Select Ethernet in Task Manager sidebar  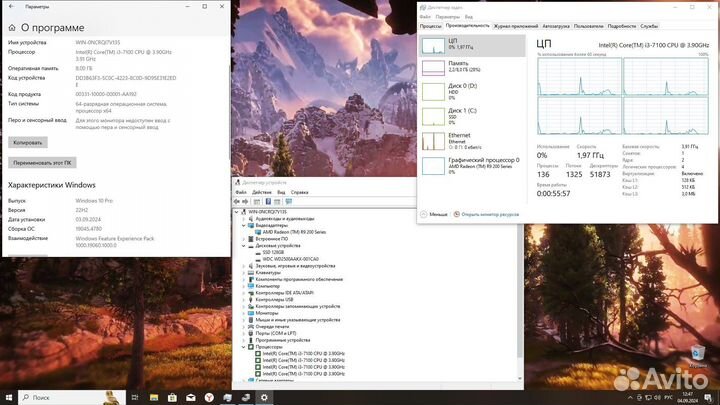coord(470,141)
